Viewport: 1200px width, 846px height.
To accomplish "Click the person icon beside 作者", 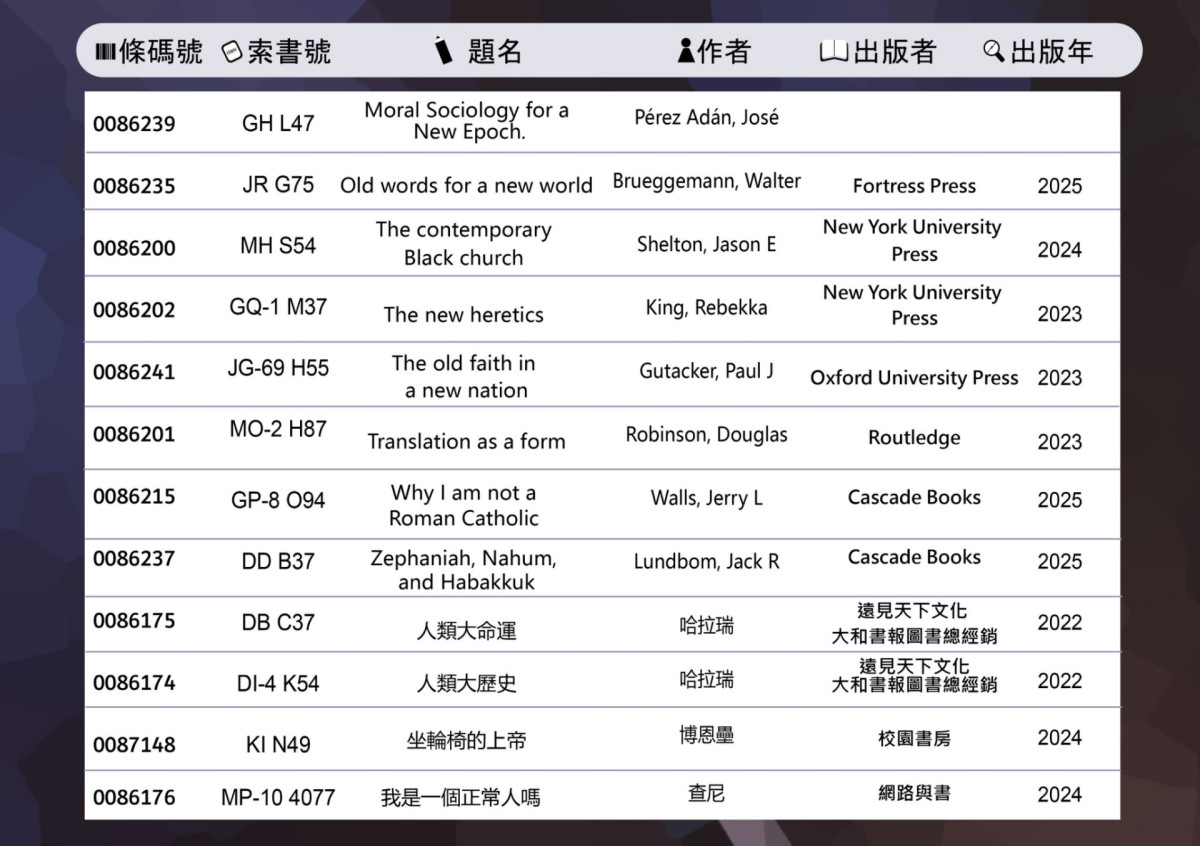I will pos(685,51).
